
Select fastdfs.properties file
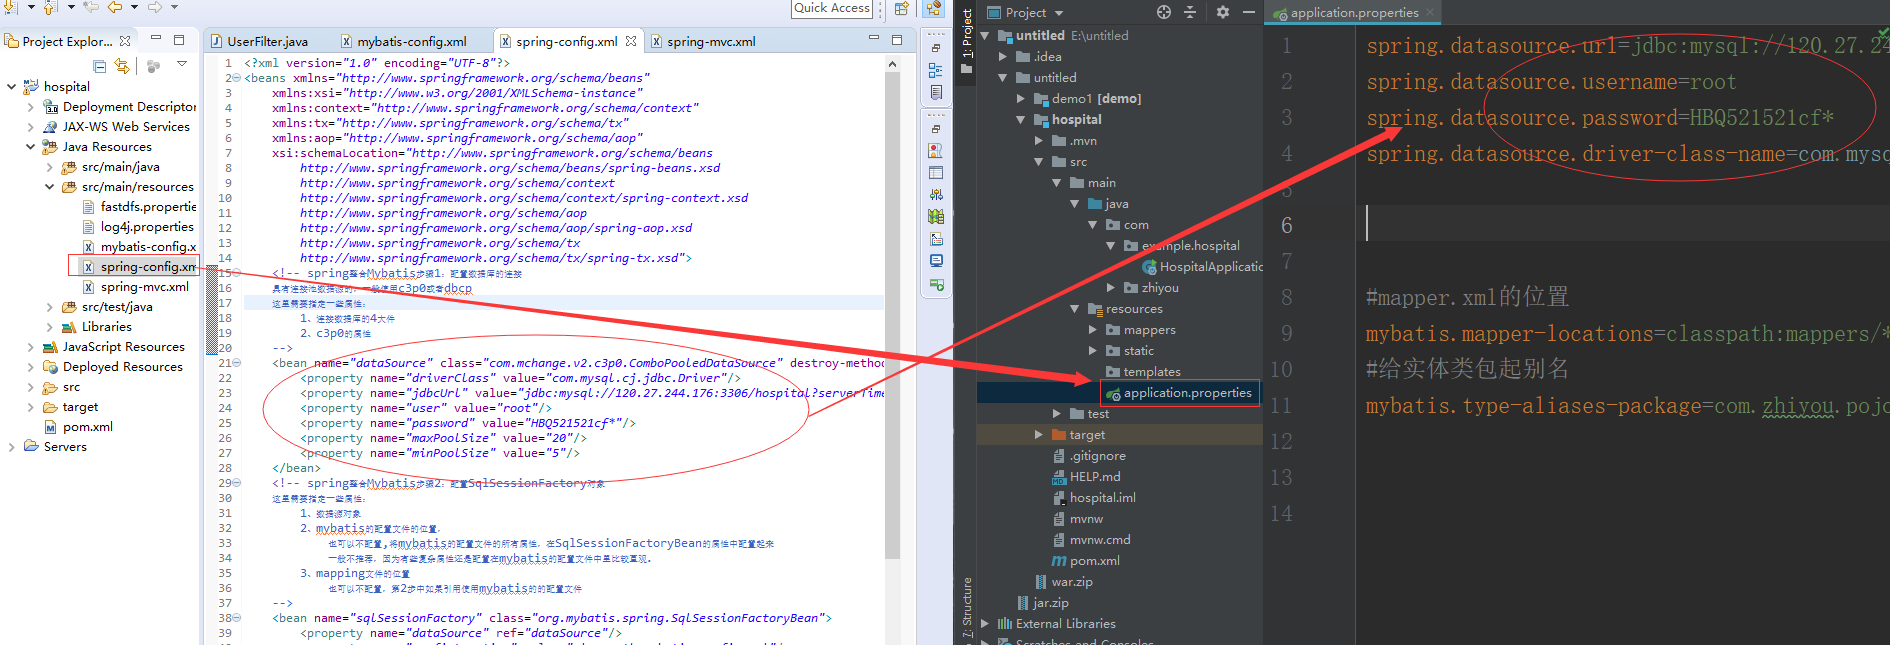tap(139, 207)
